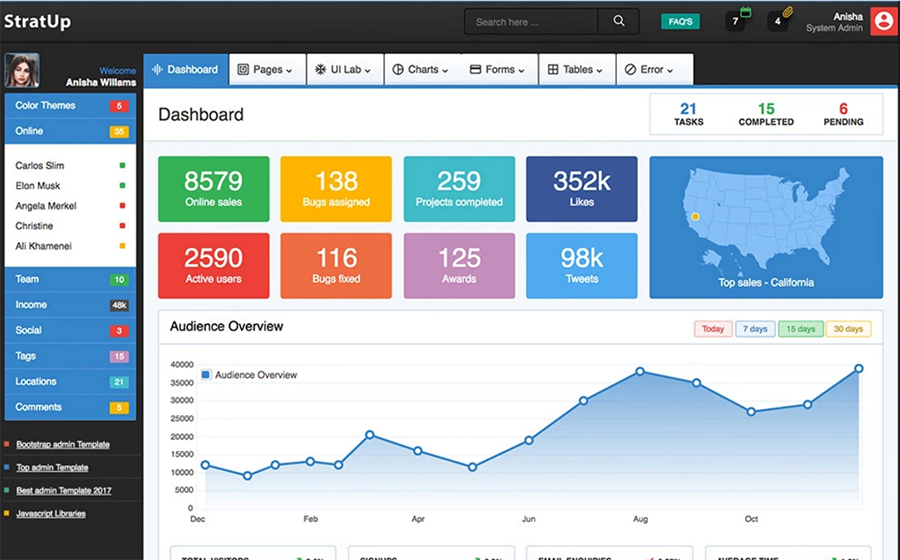The width and height of the screenshot is (900, 560).
Task: Open the calendar notifications badge showing 7
Action: [735, 21]
